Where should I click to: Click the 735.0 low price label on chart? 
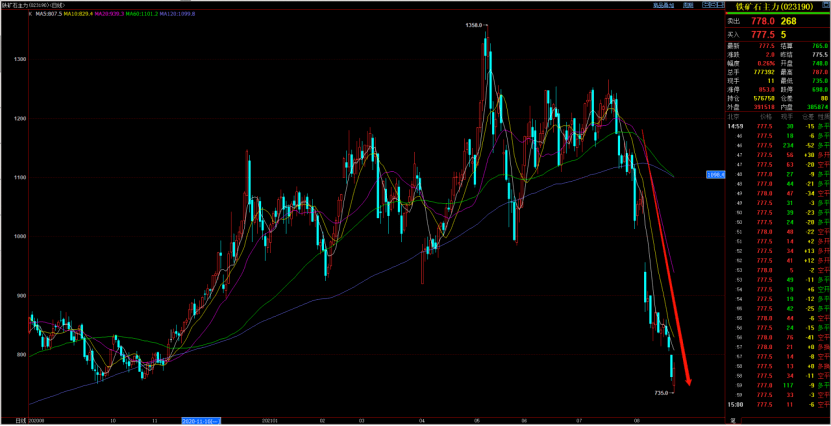[x=661, y=393]
